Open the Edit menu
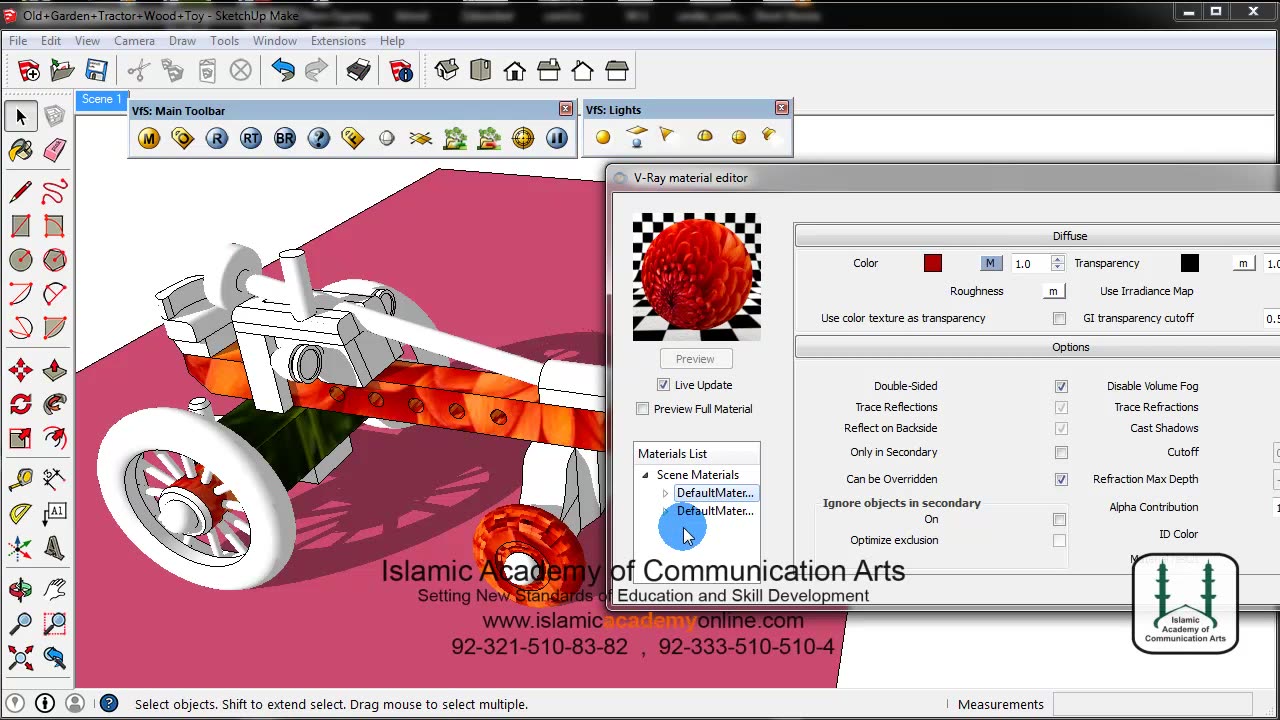1280x720 pixels. [51, 41]
